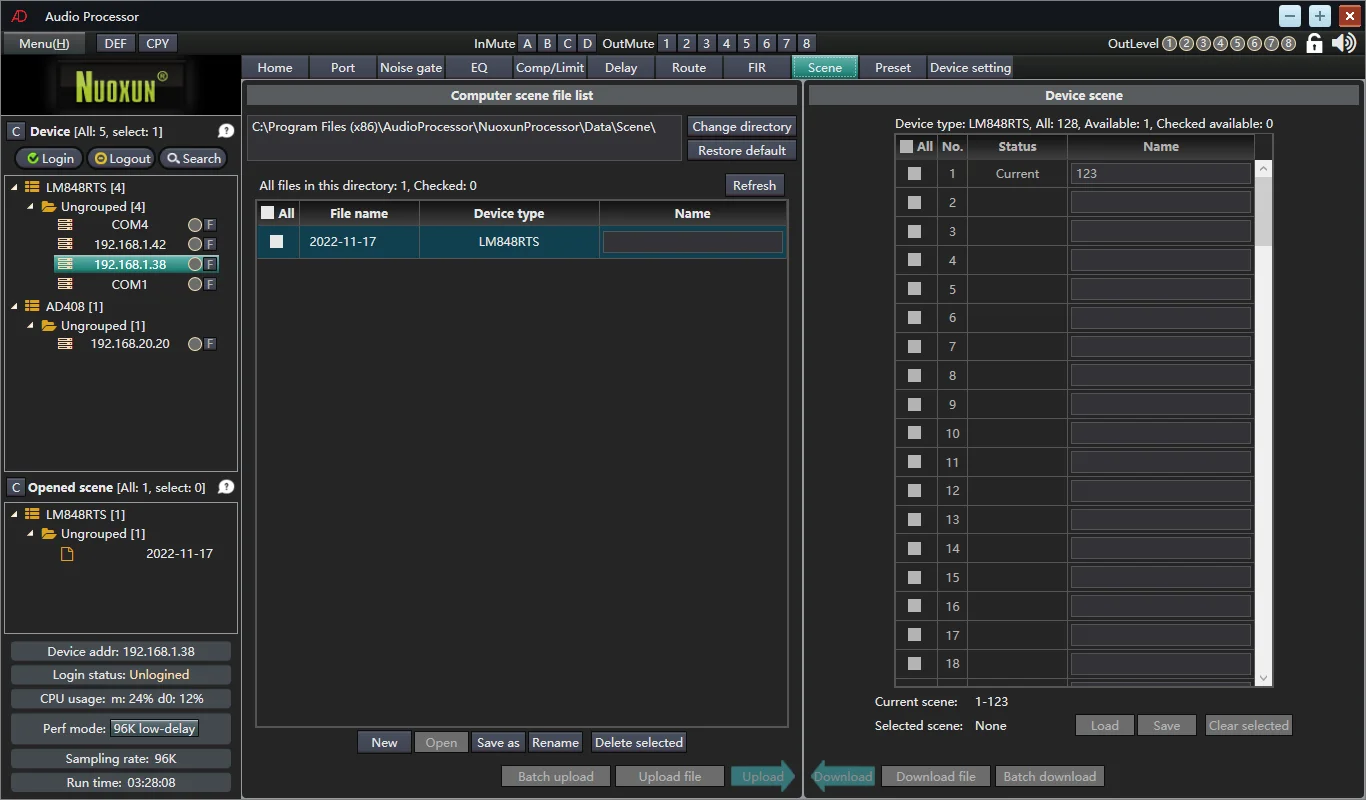1366x800 pixels.
Task: Click the F icon next to COM4
Action: click(210, 225)
